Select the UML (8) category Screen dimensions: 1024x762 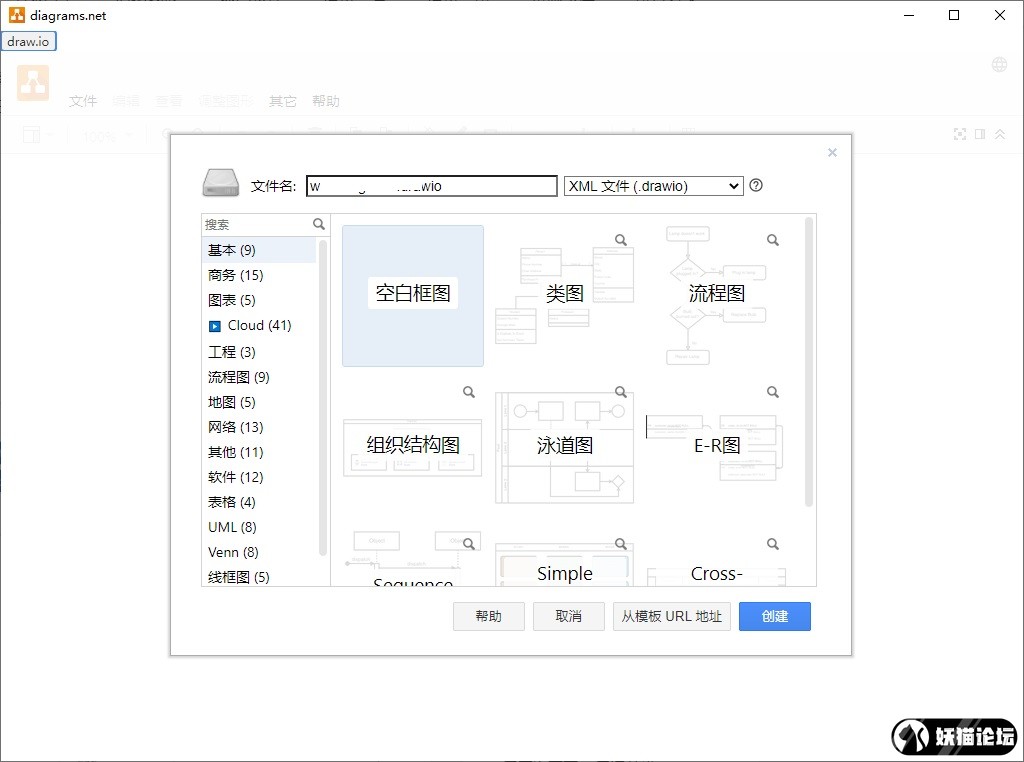click(259, 527)
